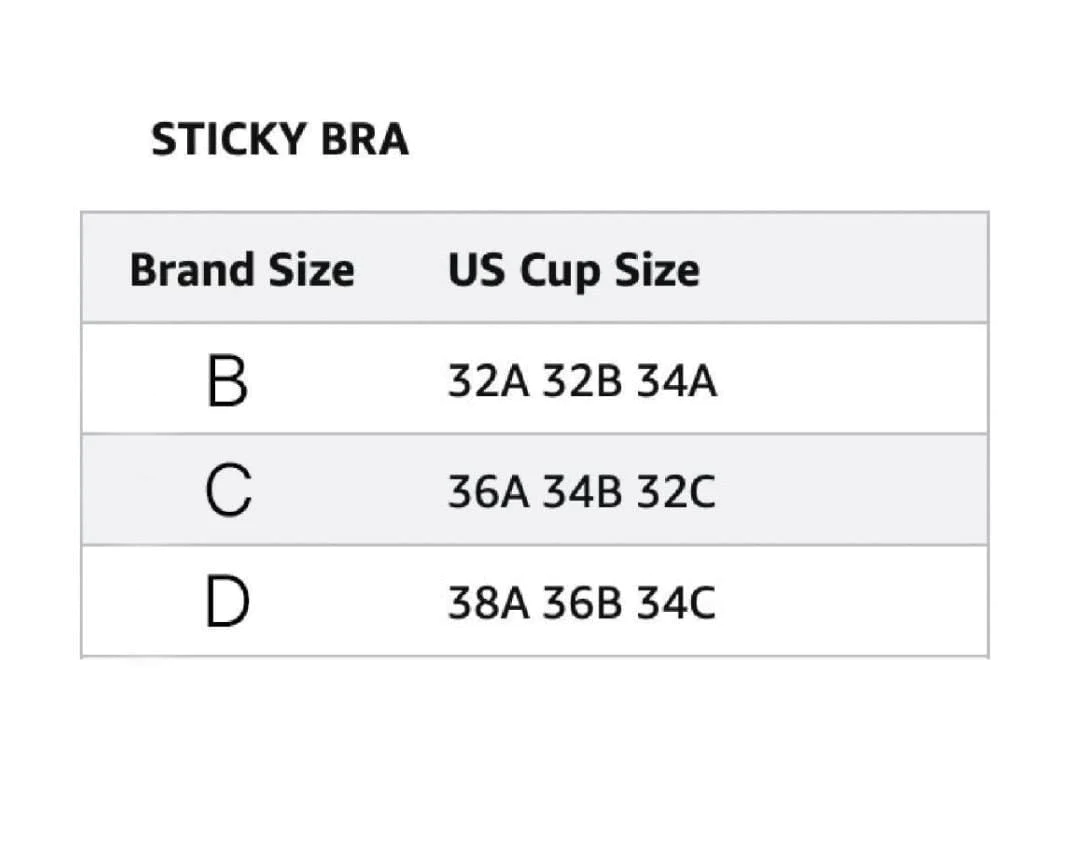
Task: Pick the 32C cup size entry
Action: (x=676, y=494)
